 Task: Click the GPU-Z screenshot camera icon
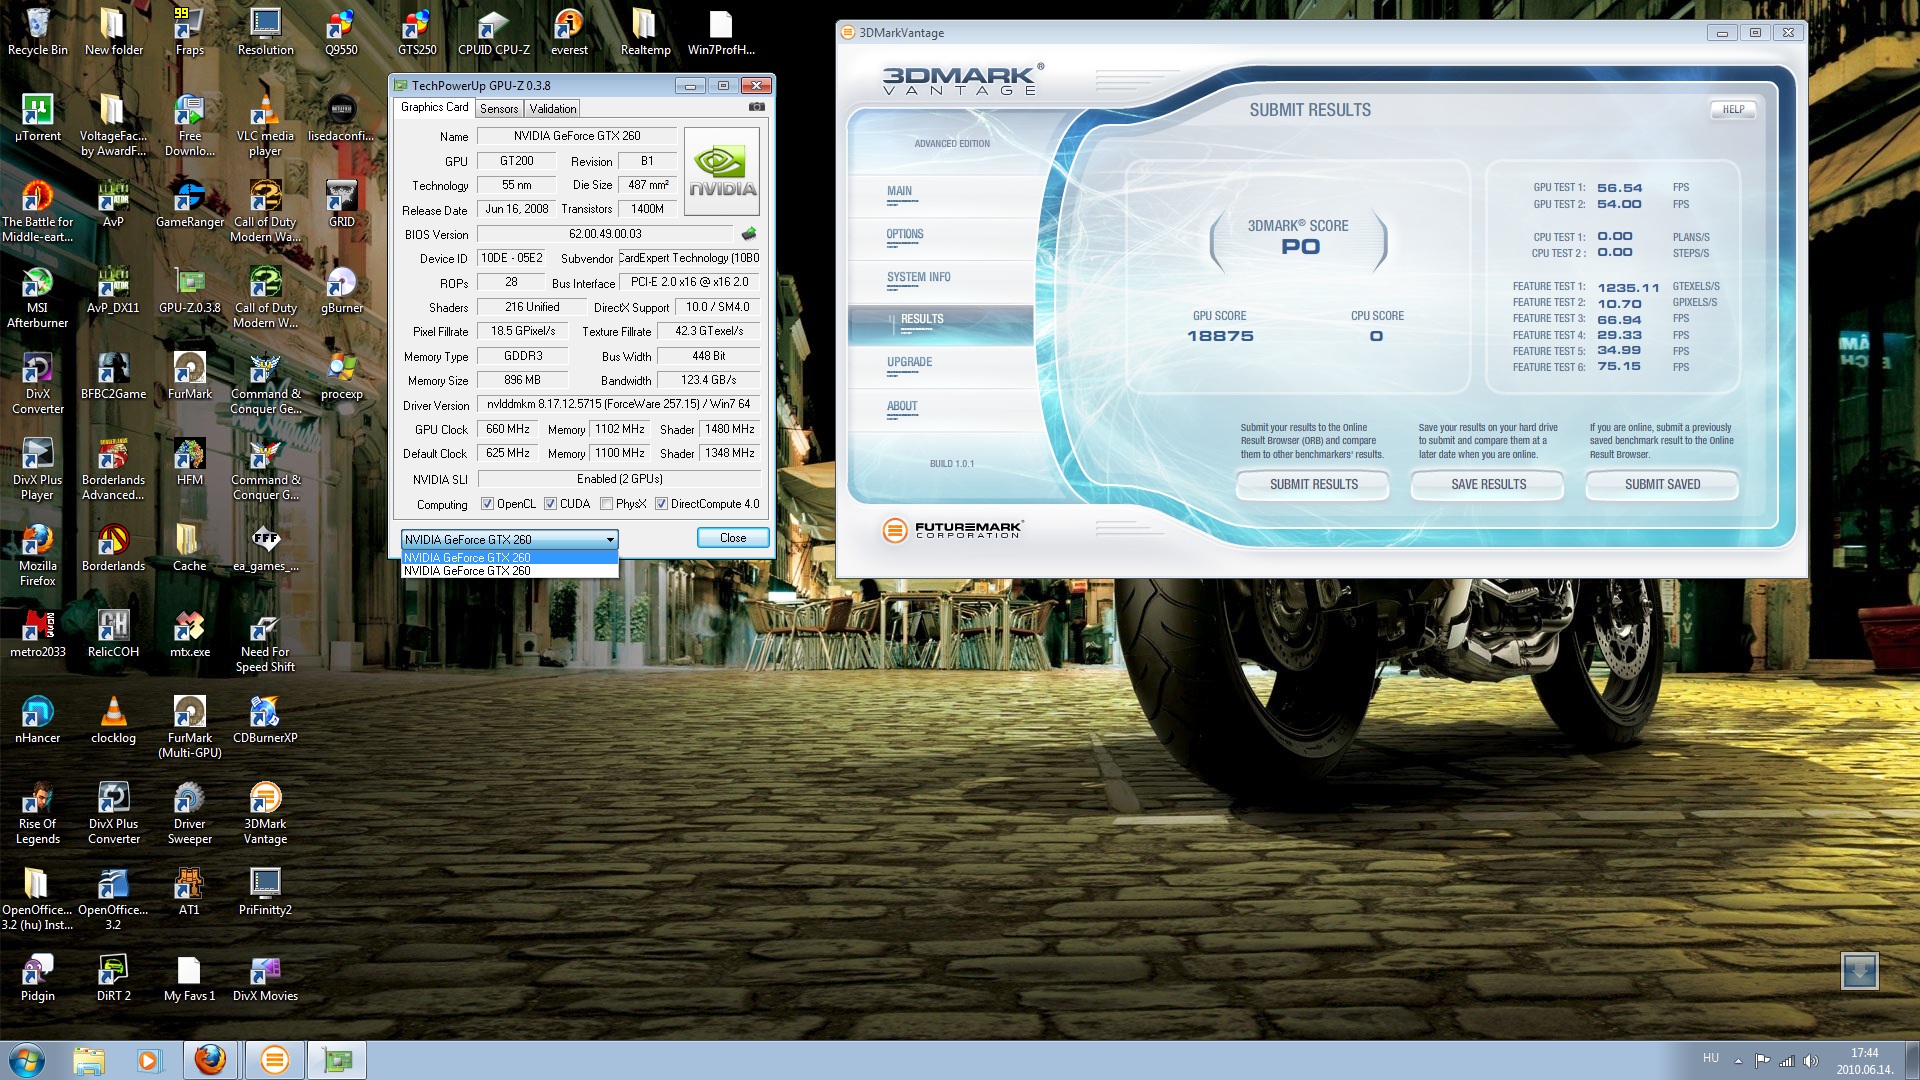[x=757, y=107]
